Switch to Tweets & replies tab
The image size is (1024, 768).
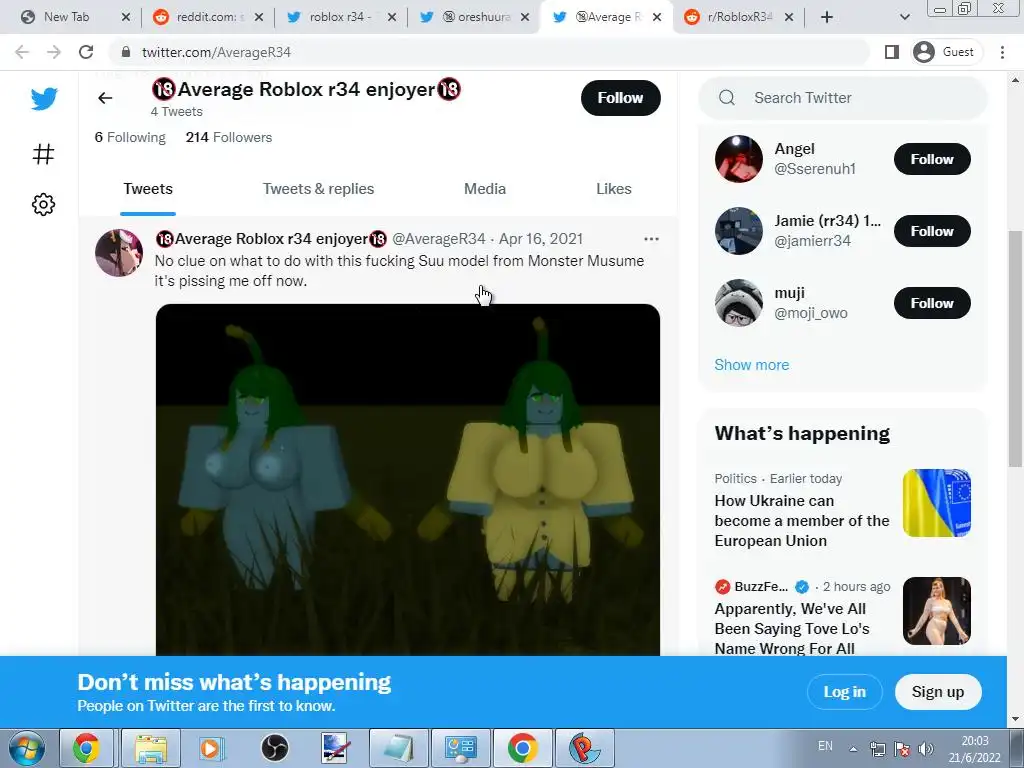click(x=318, y=189)
